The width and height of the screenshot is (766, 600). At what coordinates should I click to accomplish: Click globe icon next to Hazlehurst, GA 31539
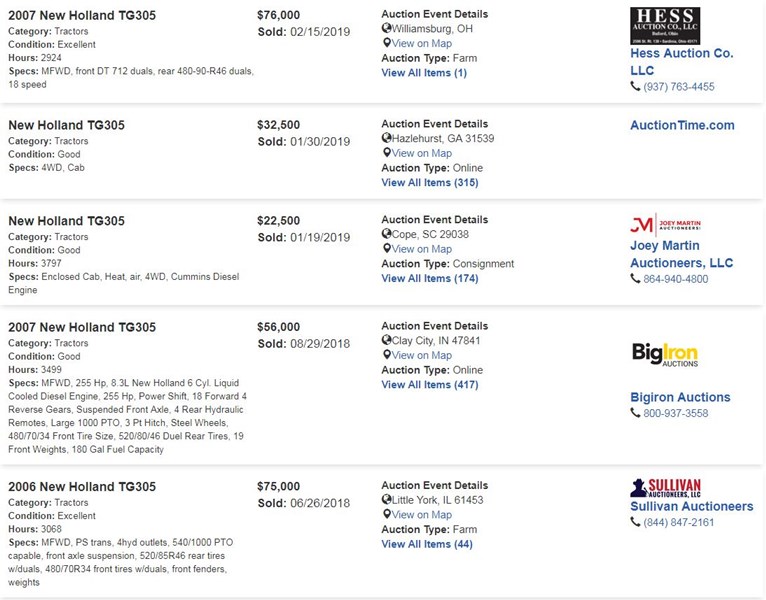click(386, 139)
